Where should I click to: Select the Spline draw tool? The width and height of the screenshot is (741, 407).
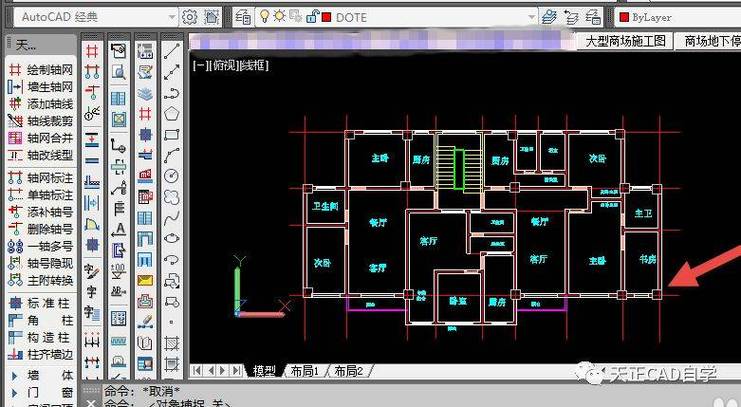pos(172,218)
